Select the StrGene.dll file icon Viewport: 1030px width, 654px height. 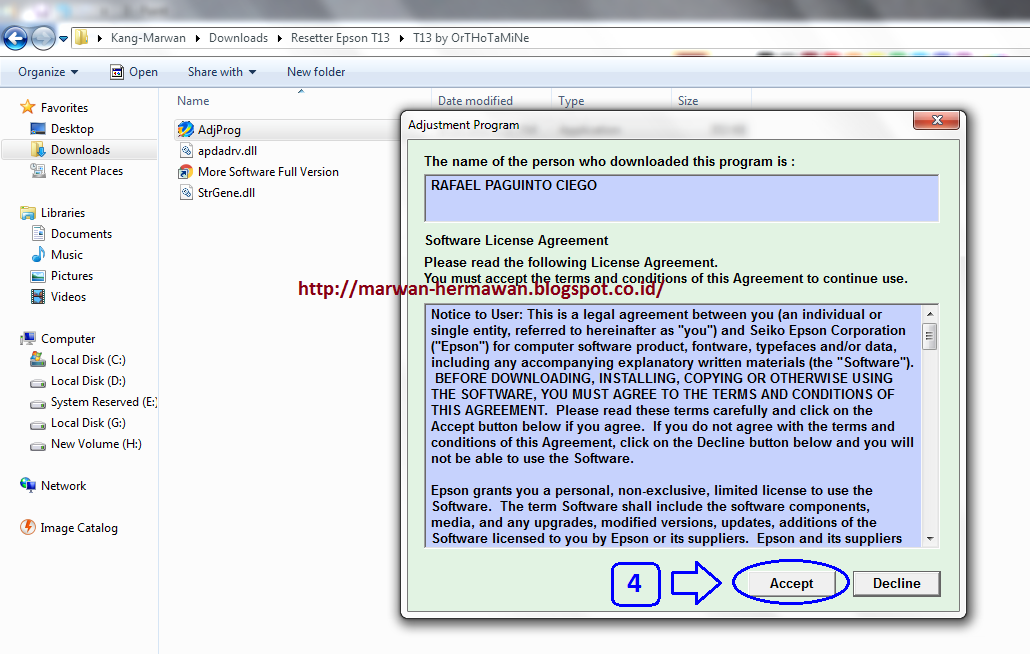[x=187, y=193]
